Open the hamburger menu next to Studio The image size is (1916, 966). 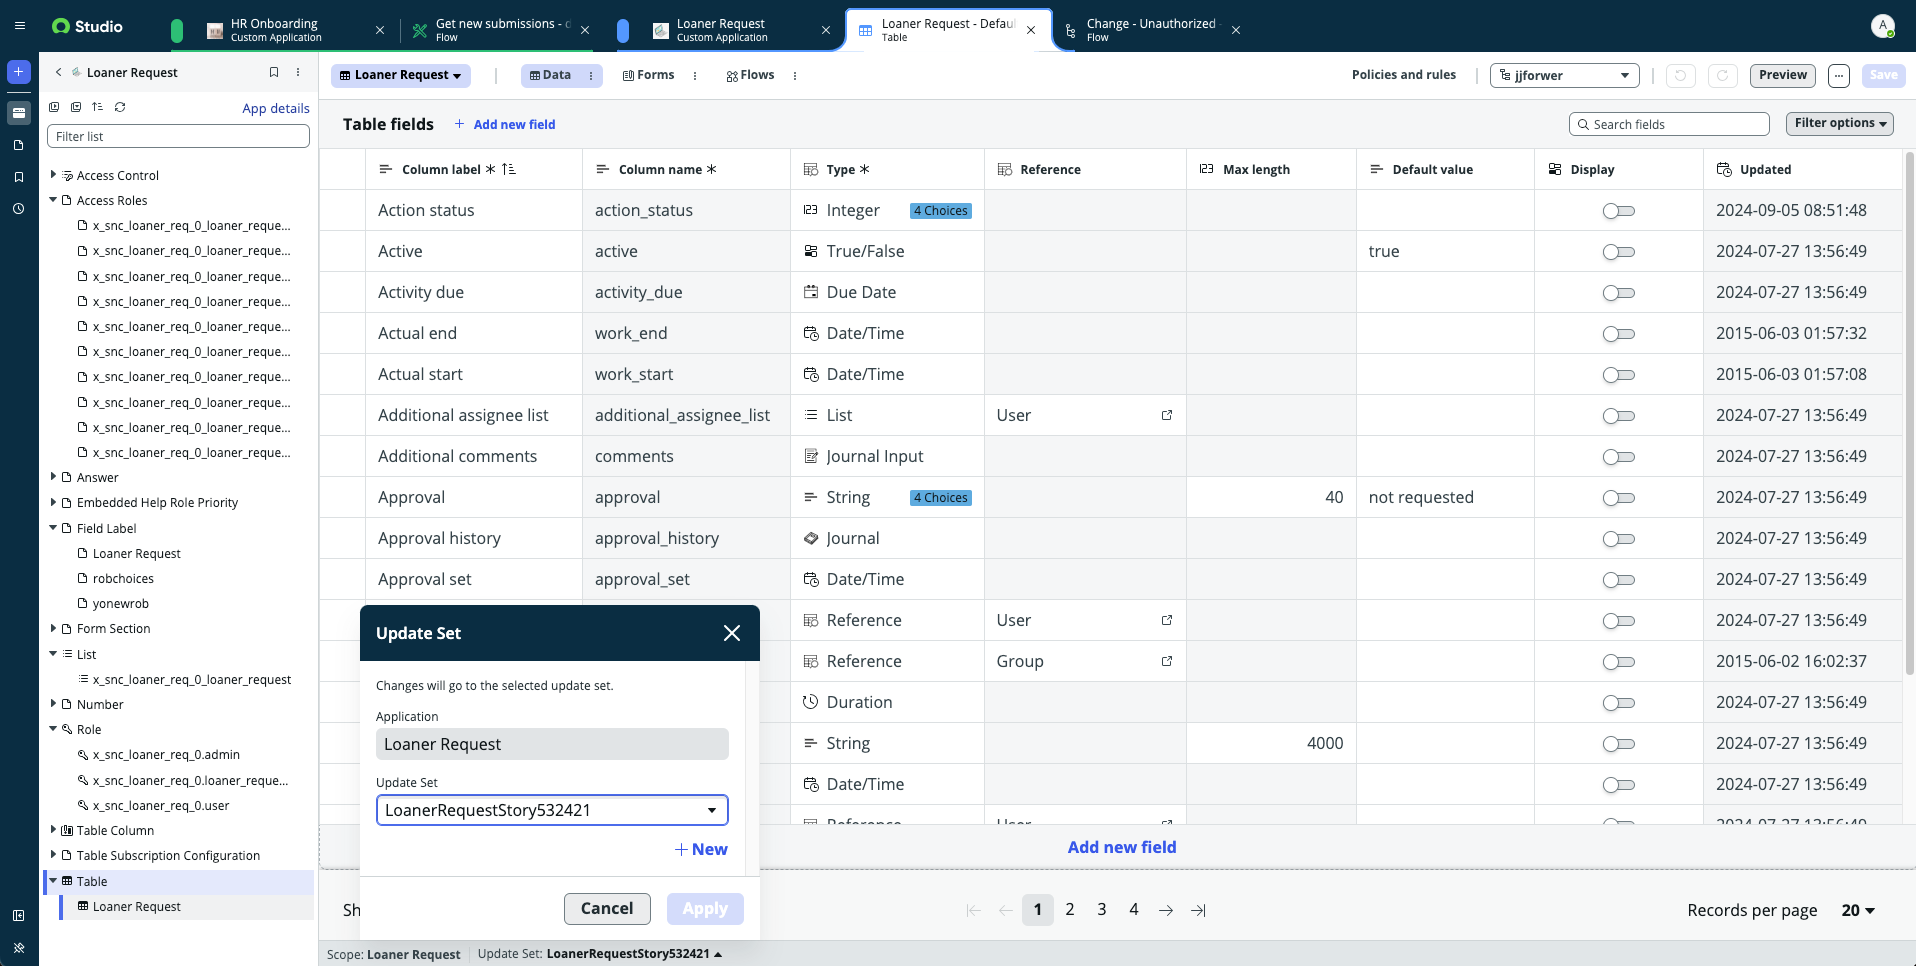[x=20, y=26]
